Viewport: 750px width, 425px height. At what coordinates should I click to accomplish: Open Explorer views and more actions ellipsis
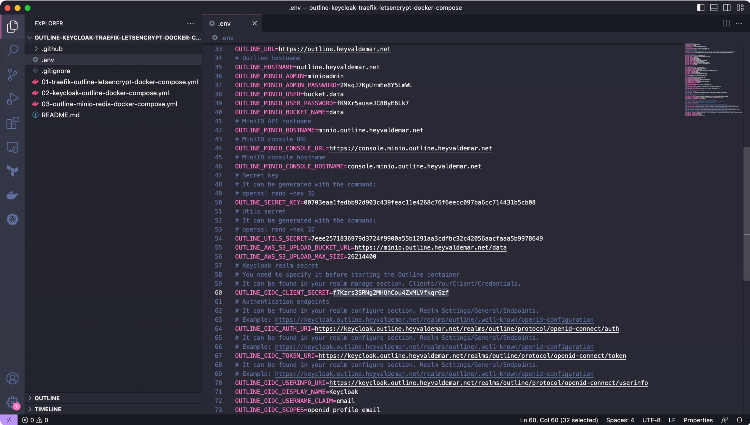point(190,23)
